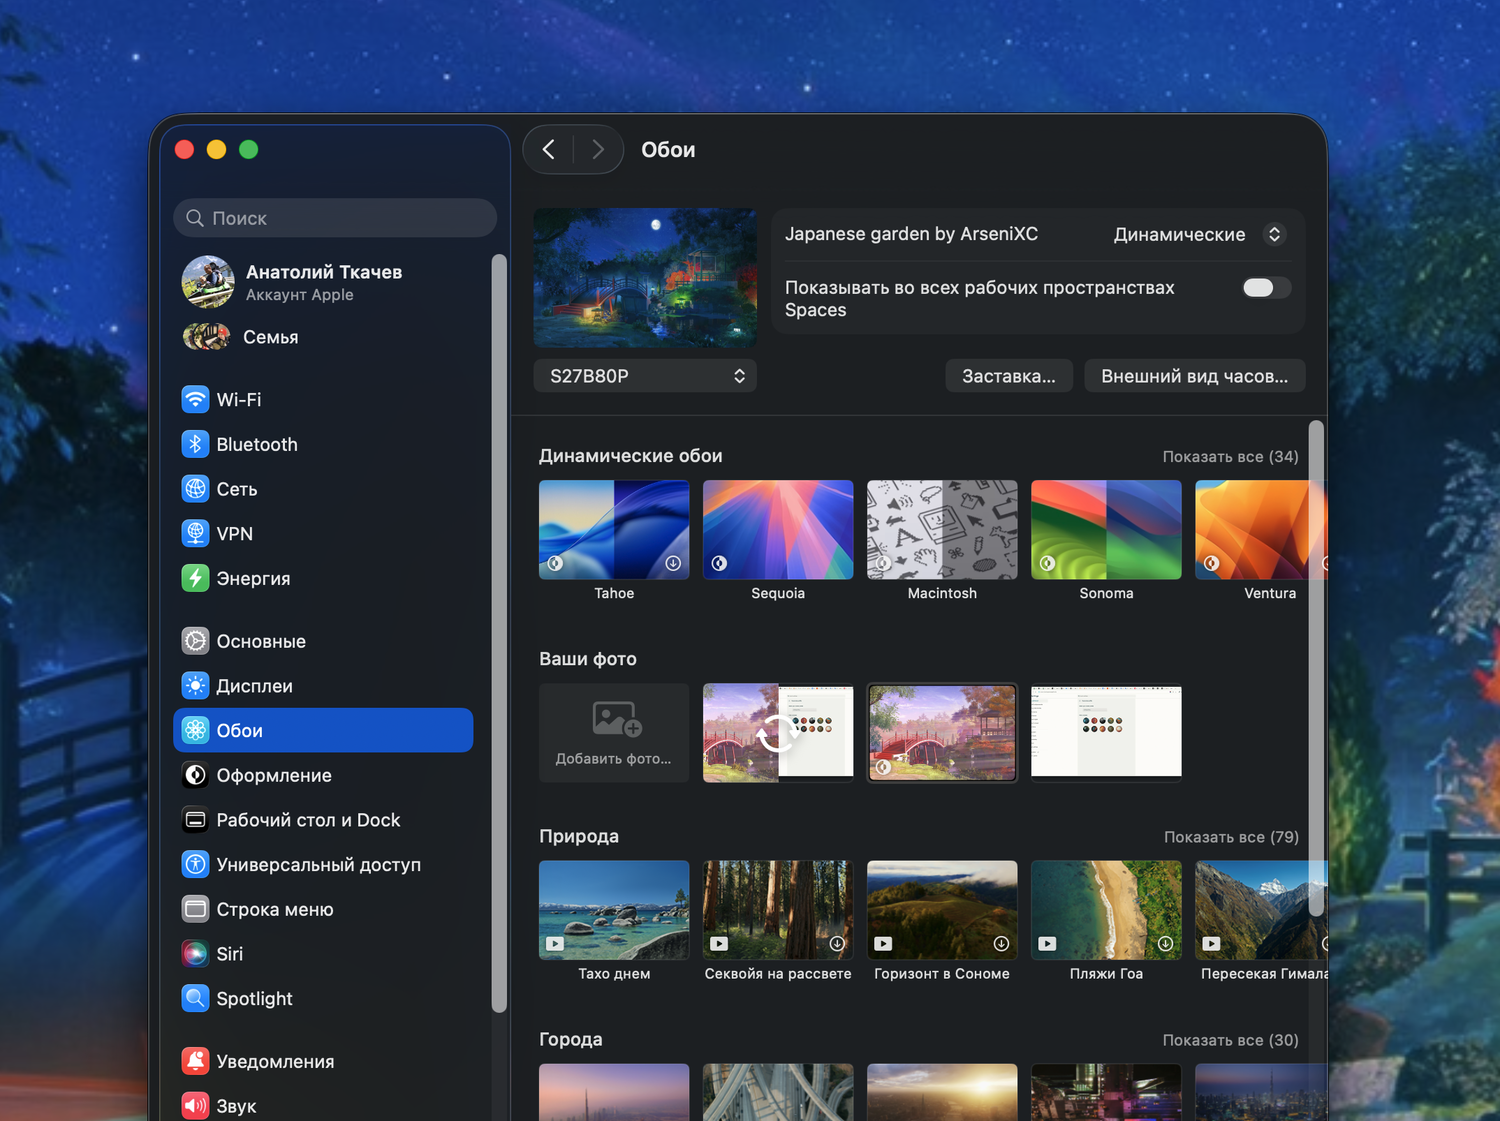Click the forward arrow in the toolbar
Image resolution: width=1500 pixels, height=1121 pixels.
pos(598,150)
